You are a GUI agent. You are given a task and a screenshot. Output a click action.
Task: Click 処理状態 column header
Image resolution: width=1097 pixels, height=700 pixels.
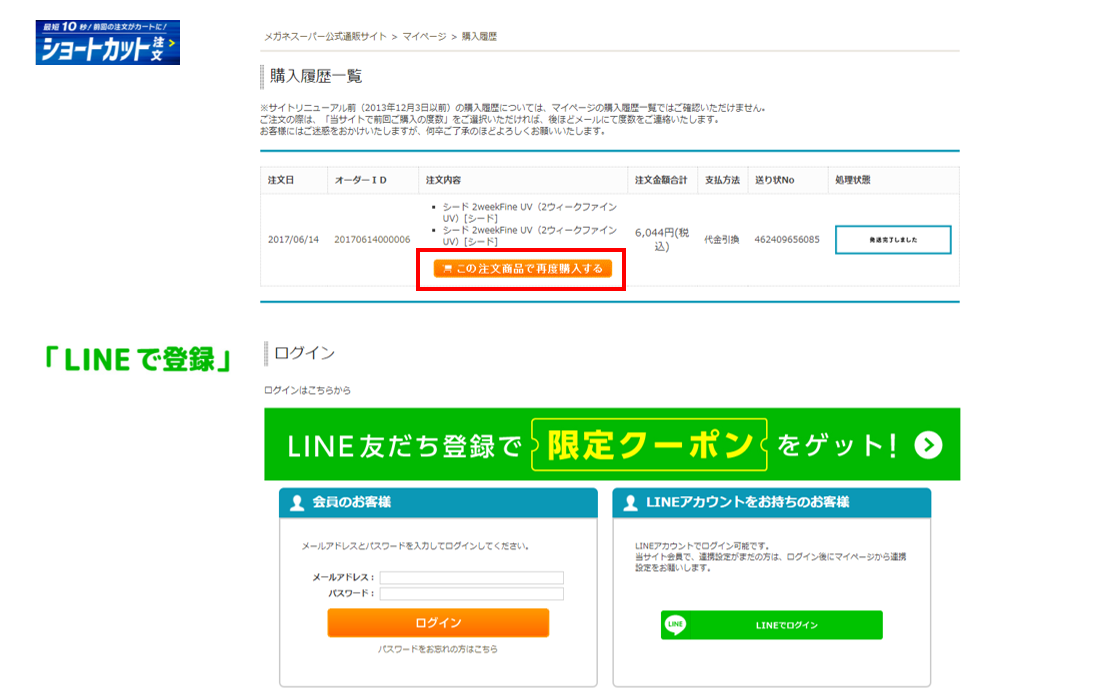[x=853, y=180]
